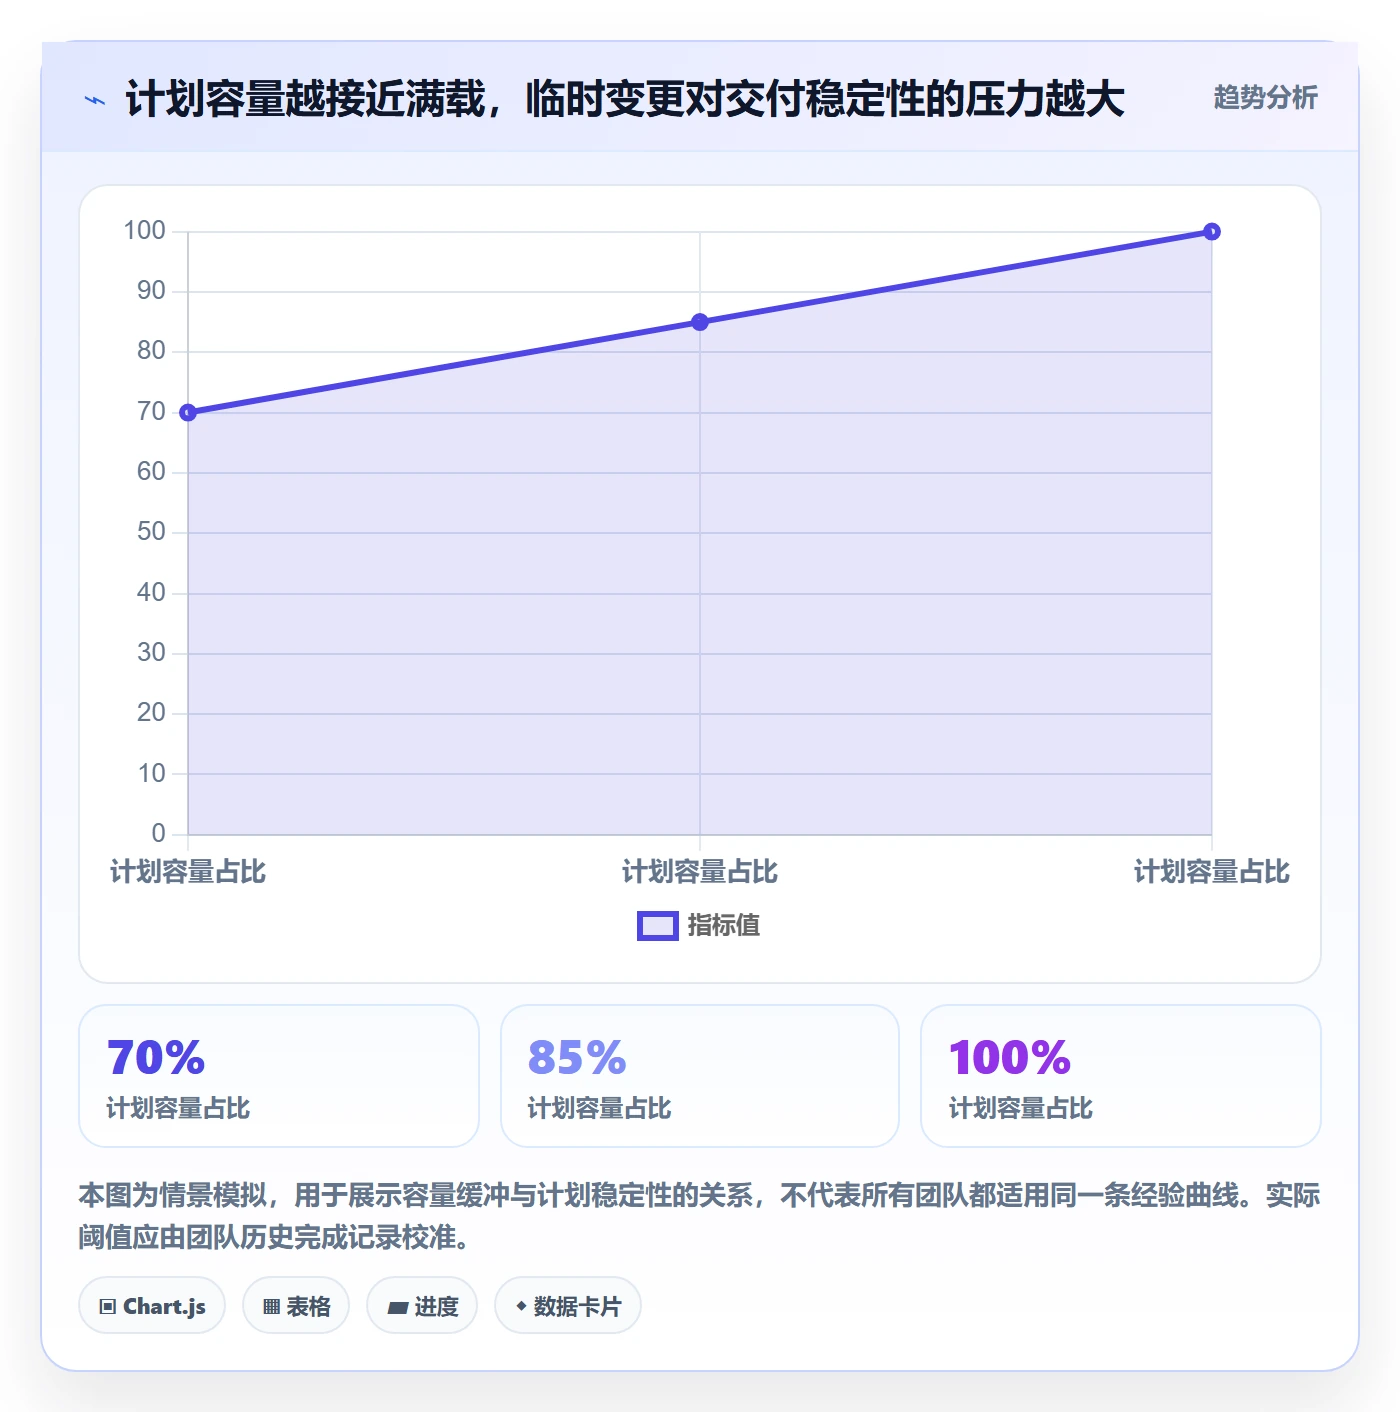Click the middle x-axis label 计划容量占比
Image resolution: width=1400 pixels, height=1412 pixels.
700,872
